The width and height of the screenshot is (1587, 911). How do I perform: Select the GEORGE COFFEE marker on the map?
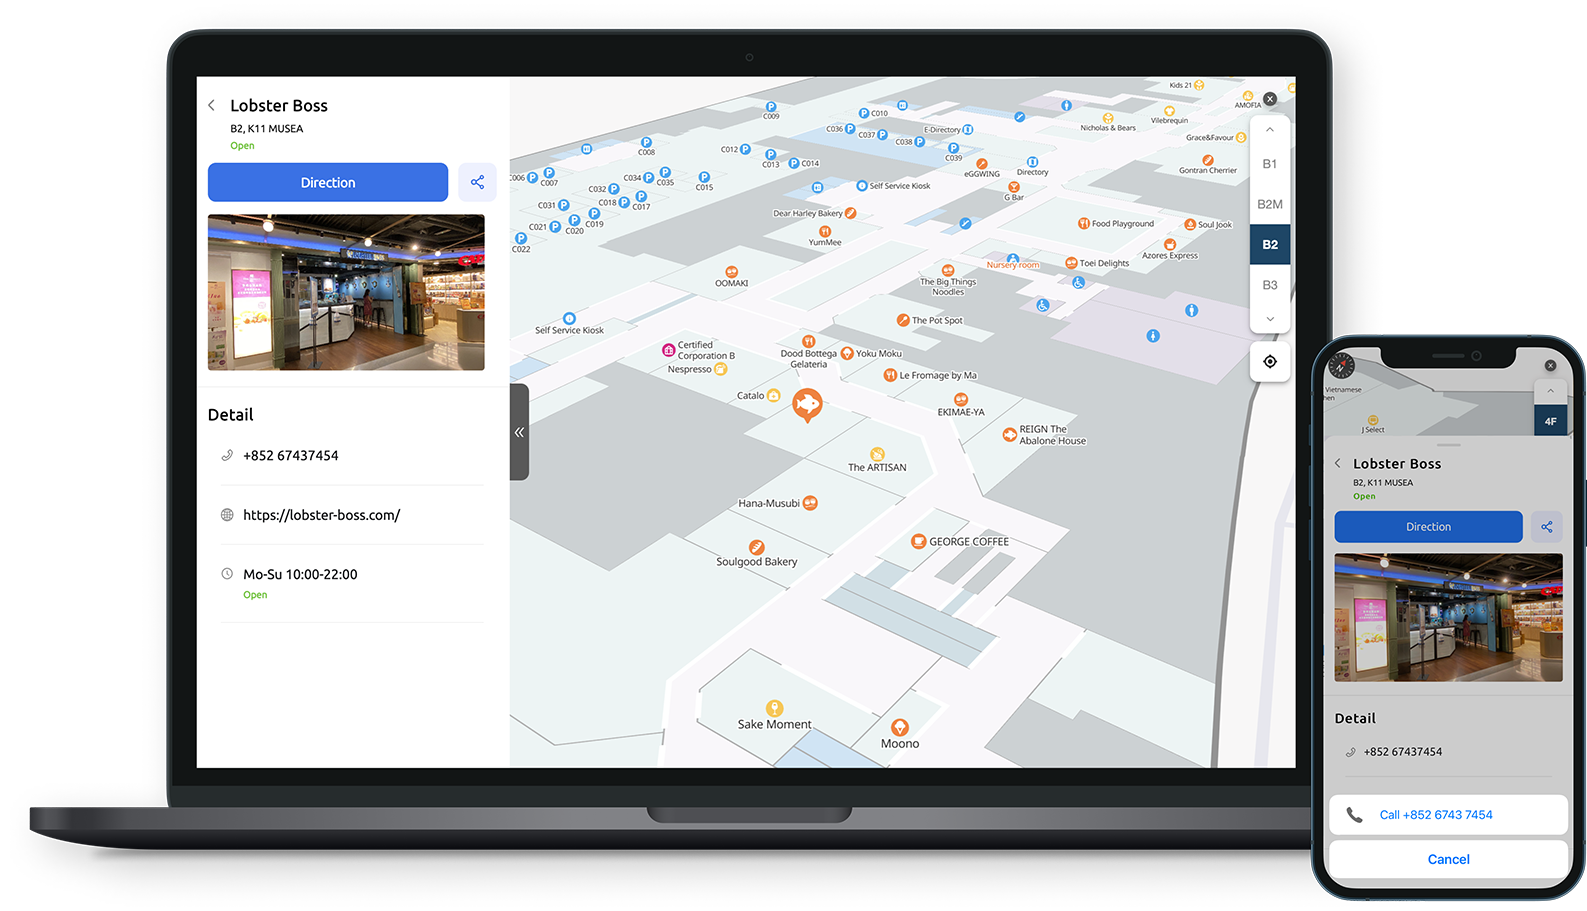[918, 541]
